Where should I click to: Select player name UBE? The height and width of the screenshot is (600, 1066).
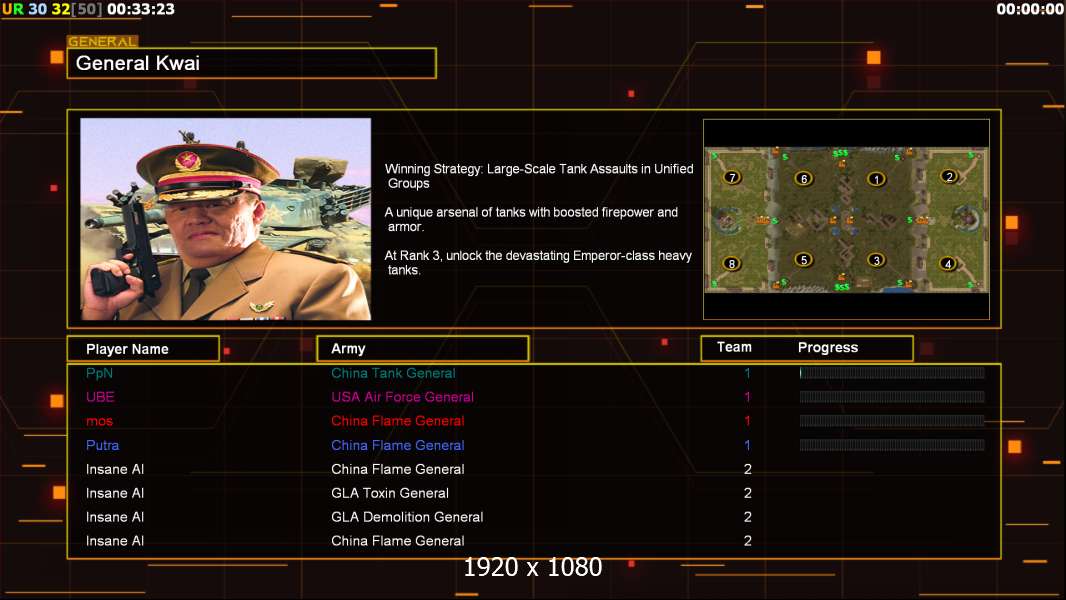point(100,397)
